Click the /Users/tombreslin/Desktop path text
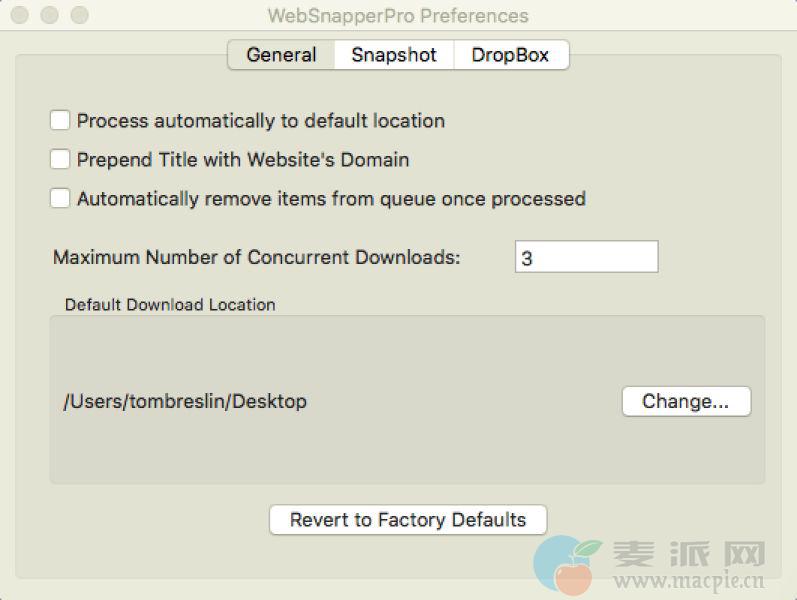797x600 pixels. [x=185, y=402]
